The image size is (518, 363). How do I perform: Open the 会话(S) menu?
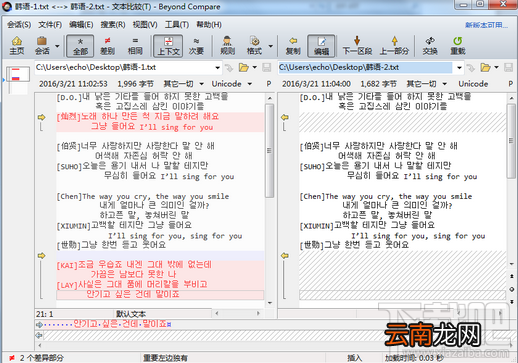point(19,25)
